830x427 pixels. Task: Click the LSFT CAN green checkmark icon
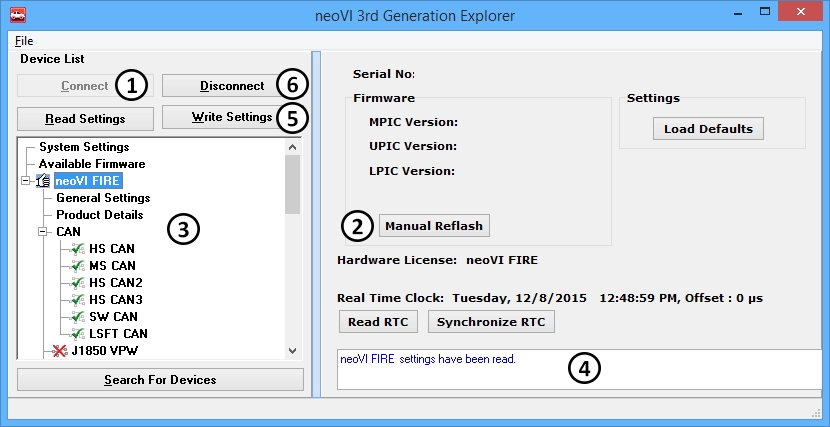click(78, 334)
